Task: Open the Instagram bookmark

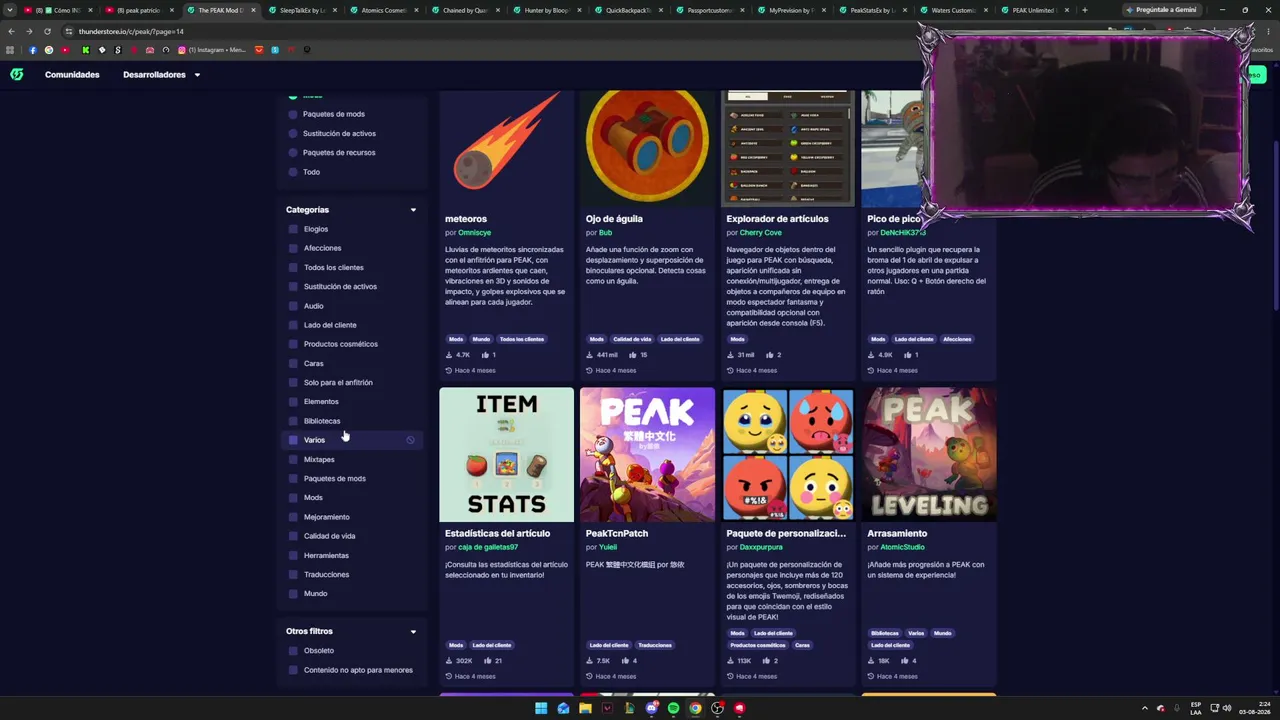Action: (x=211, y=50)
